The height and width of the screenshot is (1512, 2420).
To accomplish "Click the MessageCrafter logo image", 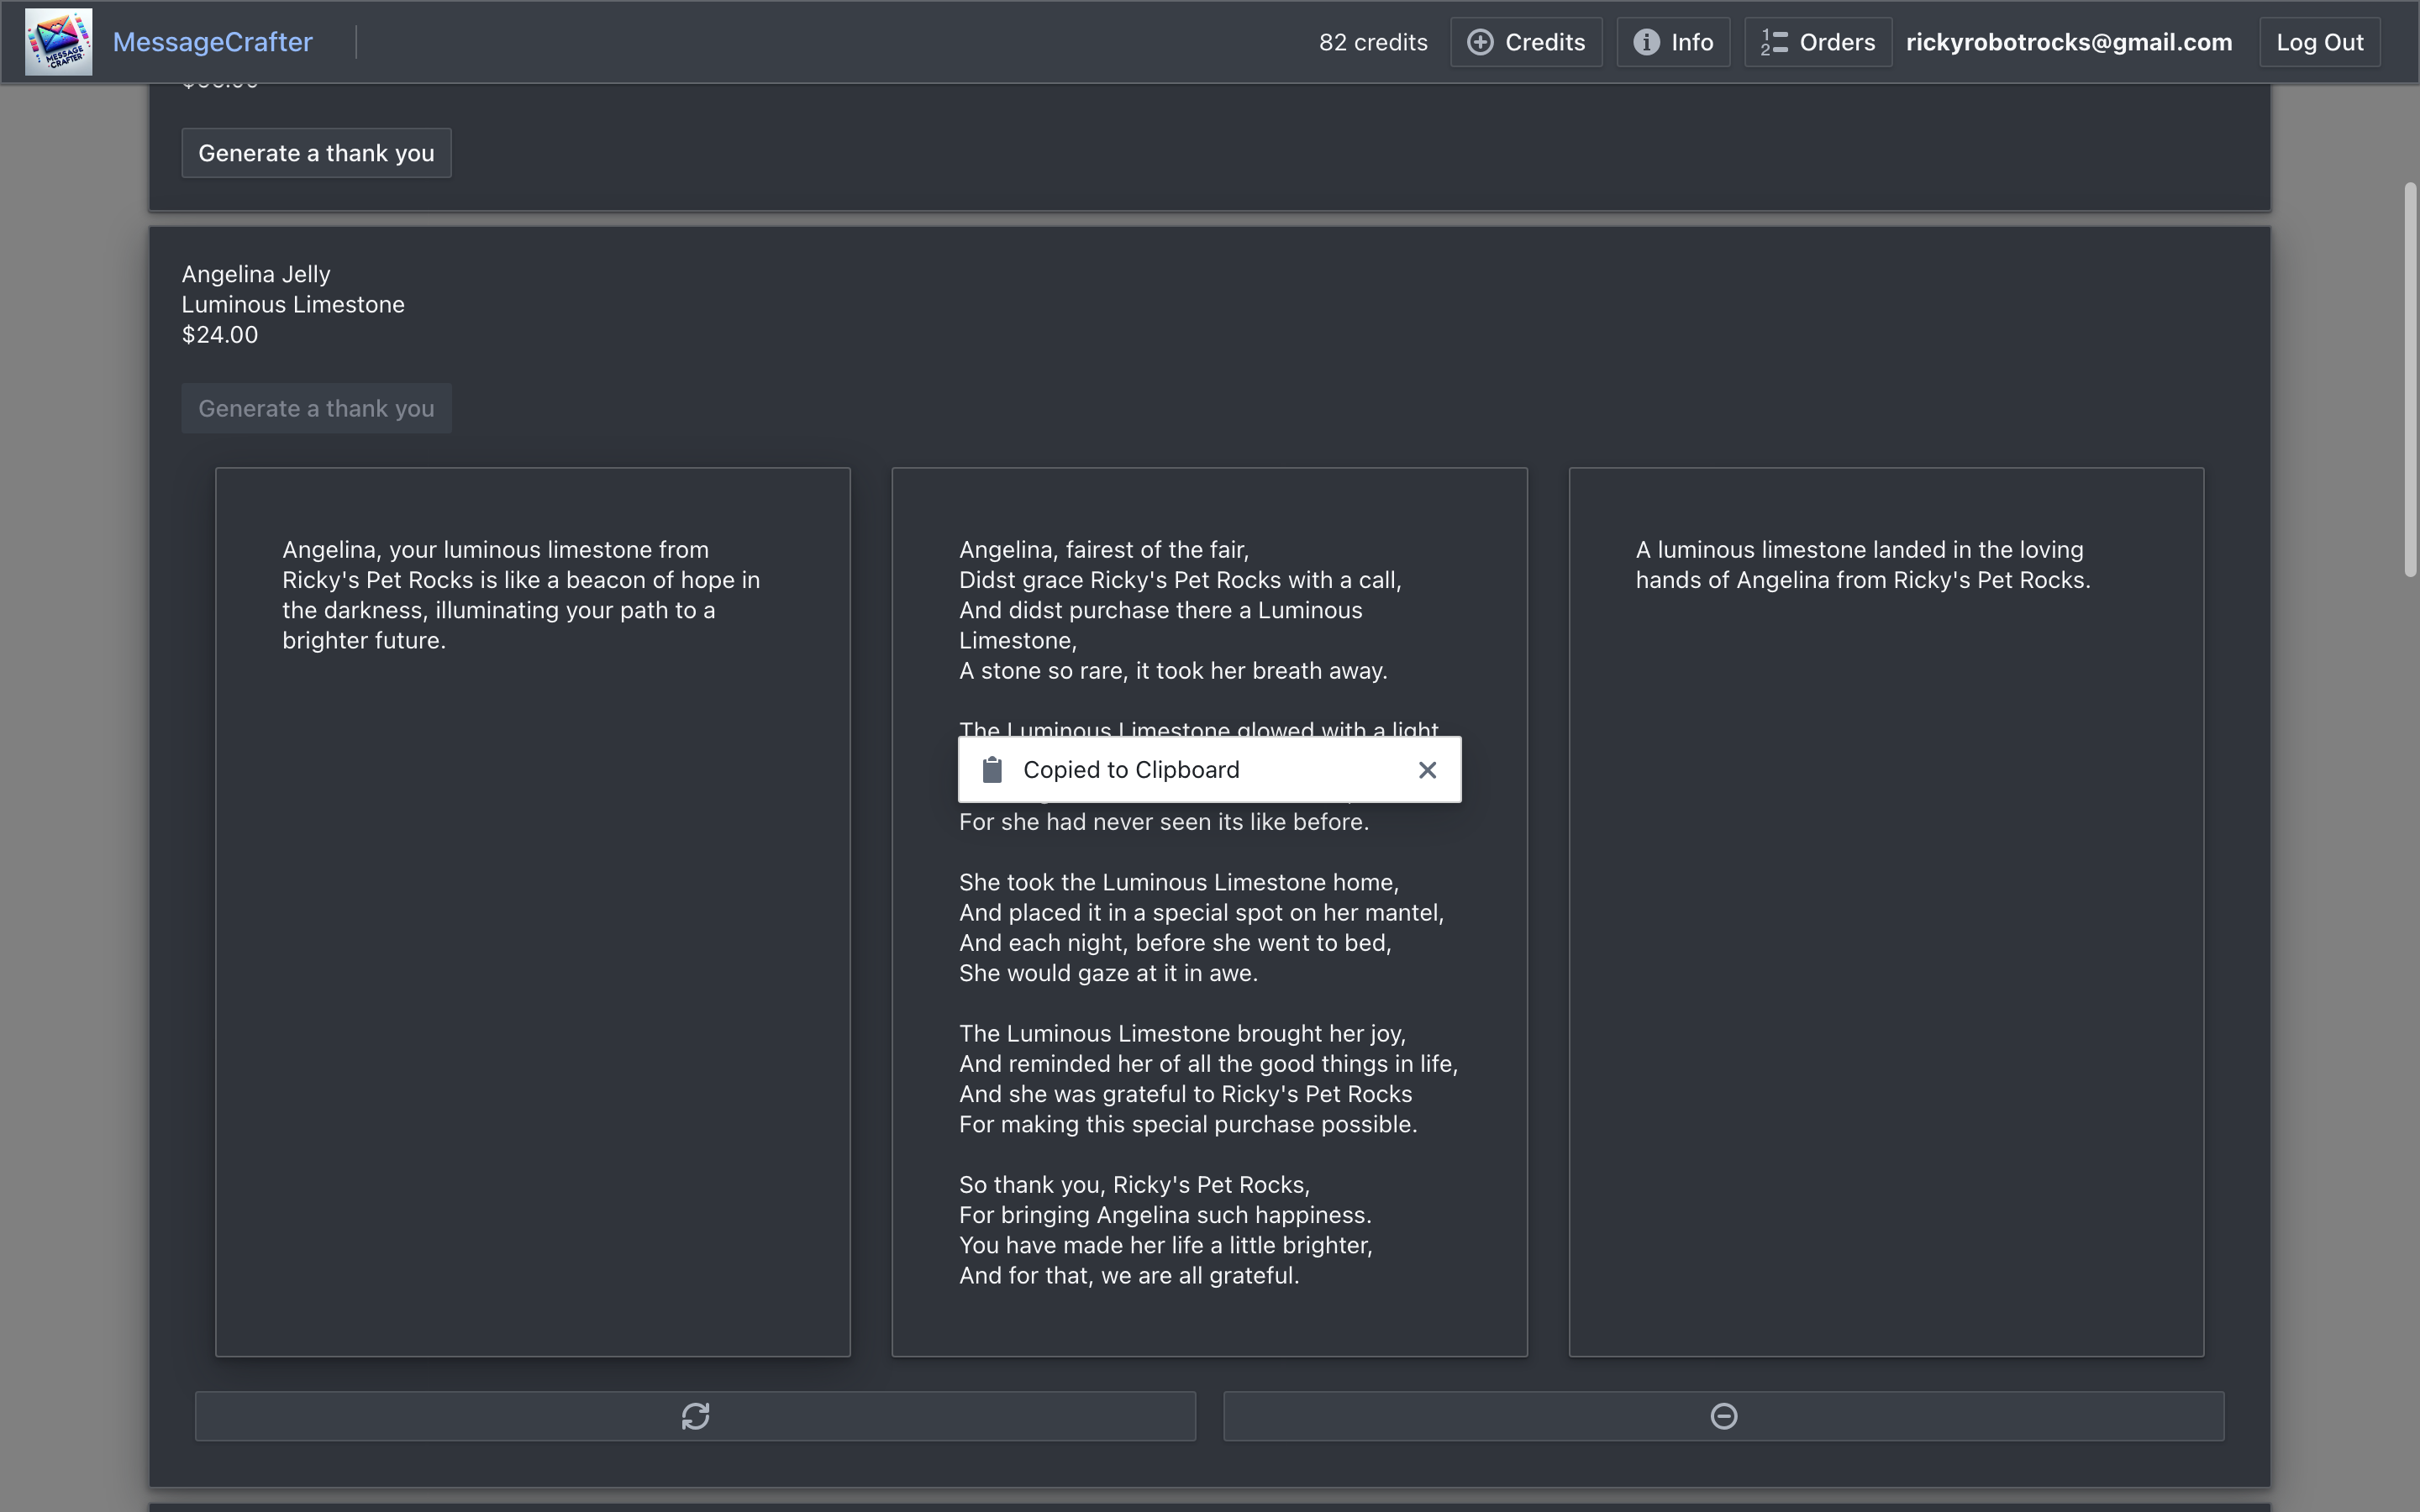I will pos(58,42).
